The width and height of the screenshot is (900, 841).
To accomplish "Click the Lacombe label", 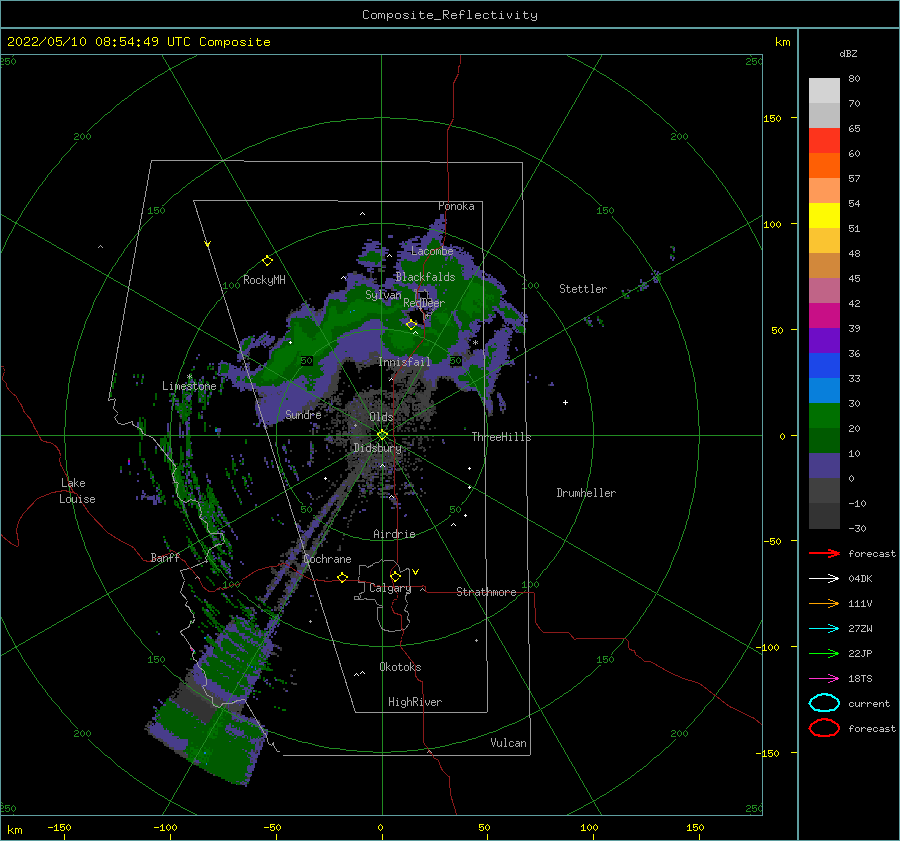I will point(432,251).
